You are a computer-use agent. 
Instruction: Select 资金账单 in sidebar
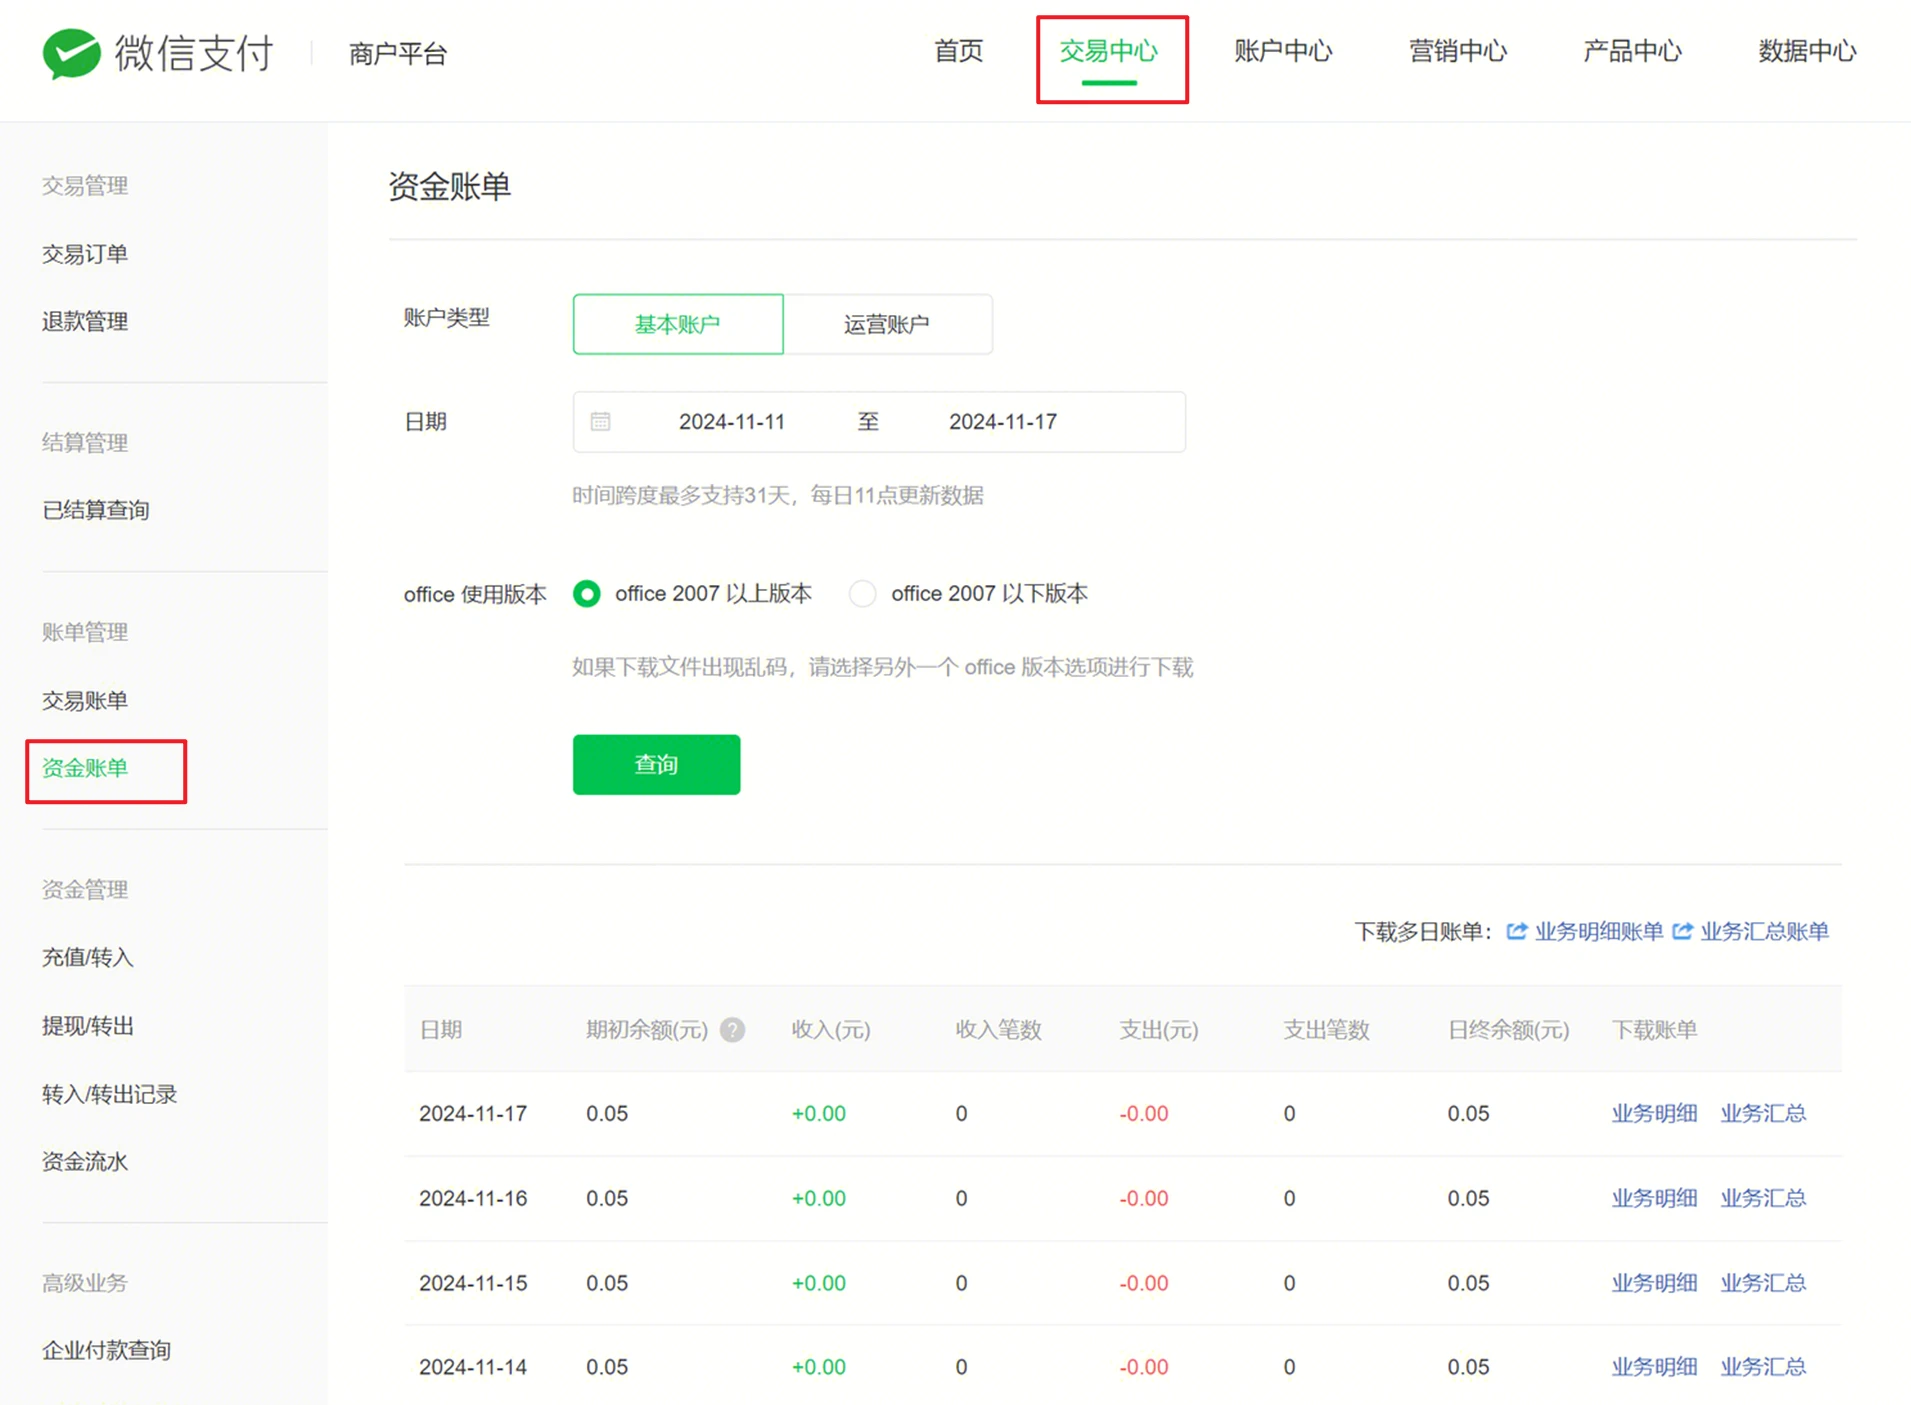point(85,768)
